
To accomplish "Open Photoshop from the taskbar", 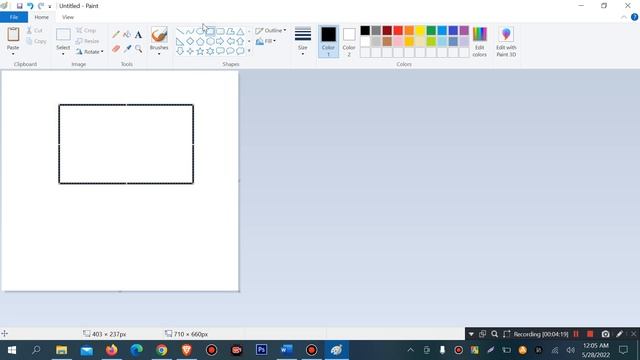I will [x=262, y=350].
